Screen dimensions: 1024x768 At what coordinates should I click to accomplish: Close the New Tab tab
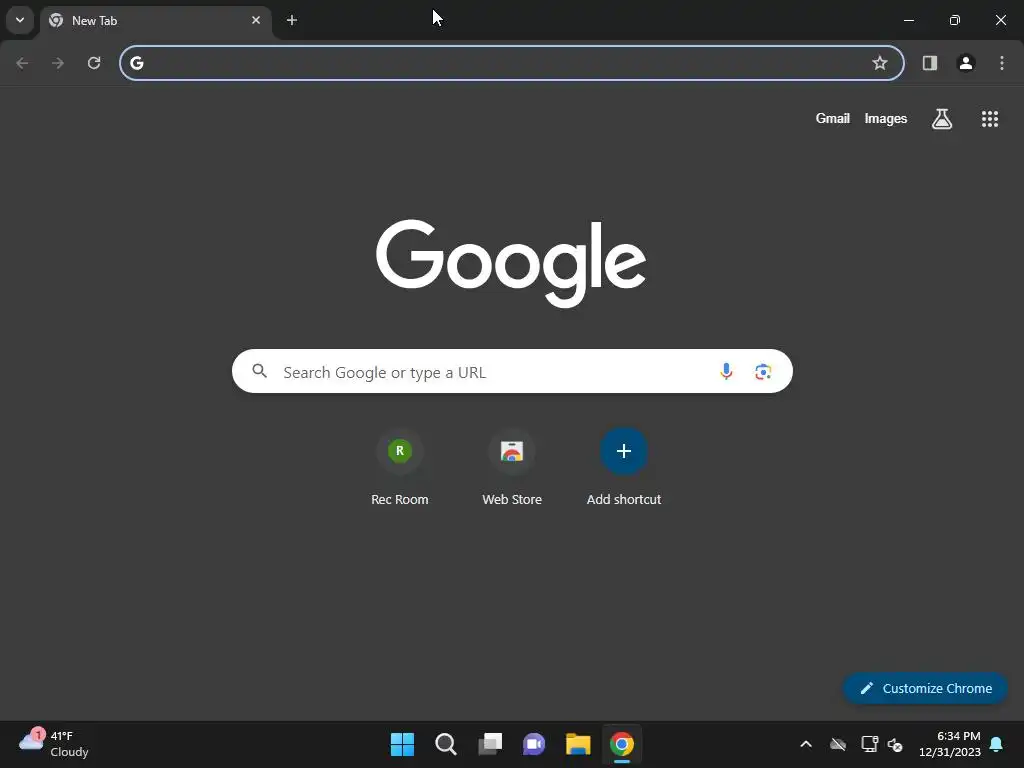256,20
